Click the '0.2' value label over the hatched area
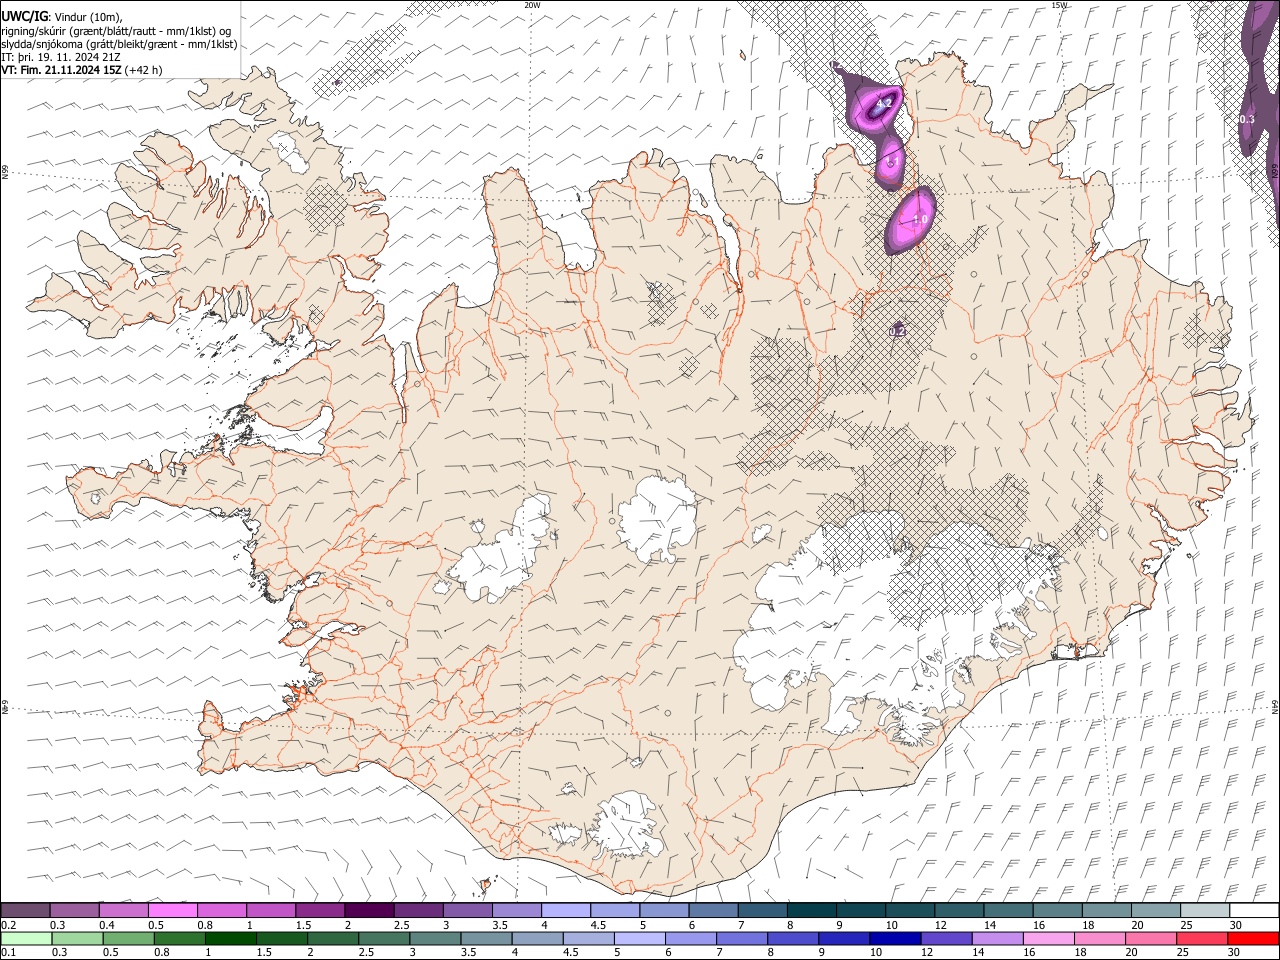The width and height of the screenshot is (1280, 960). point(897,331)
